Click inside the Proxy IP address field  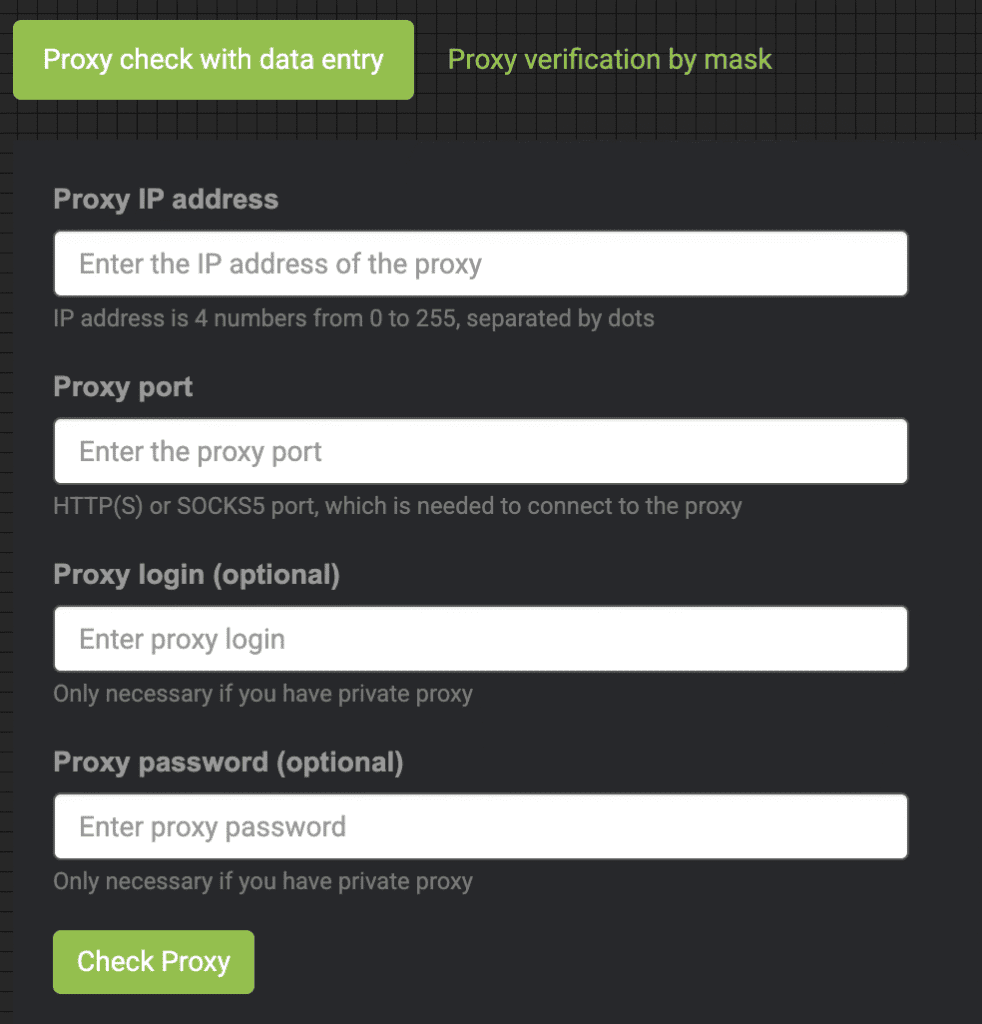(x=480, y=263)
